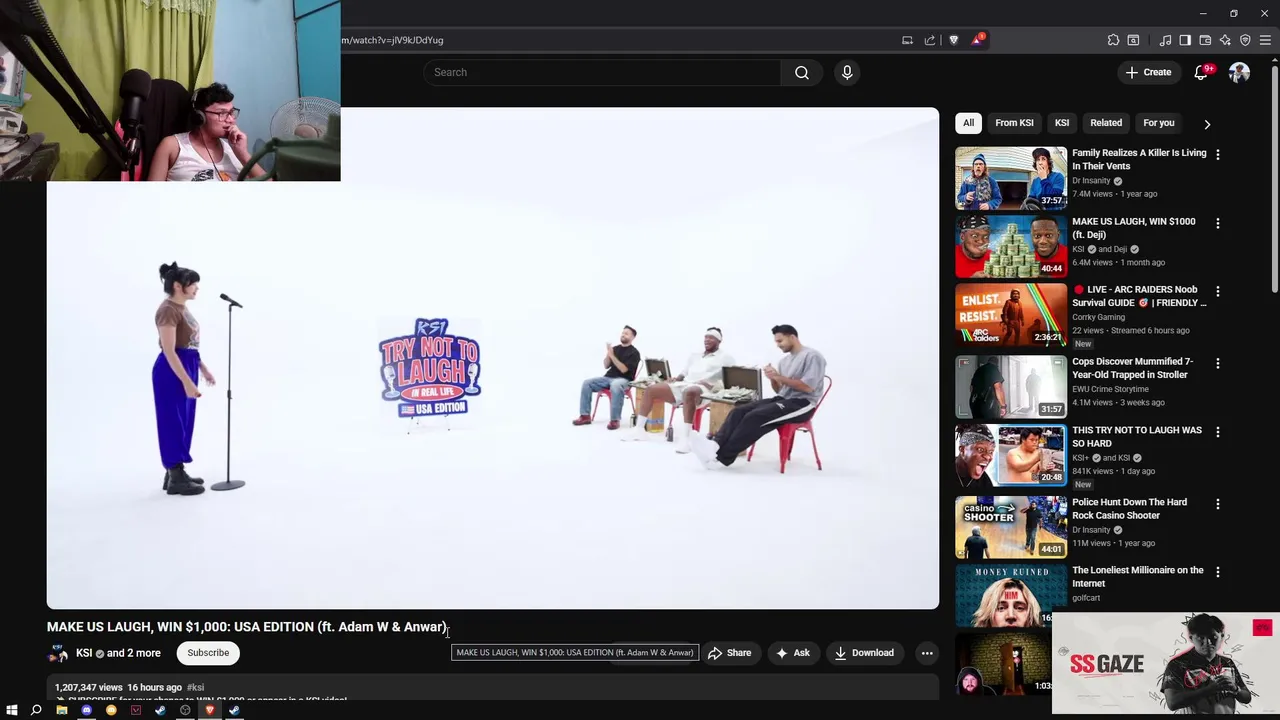Viewport: 1280px width, 720px height.
Task: Open more actions three-dot menu below video
Action: pyautogui.click(x=927, y=653)
